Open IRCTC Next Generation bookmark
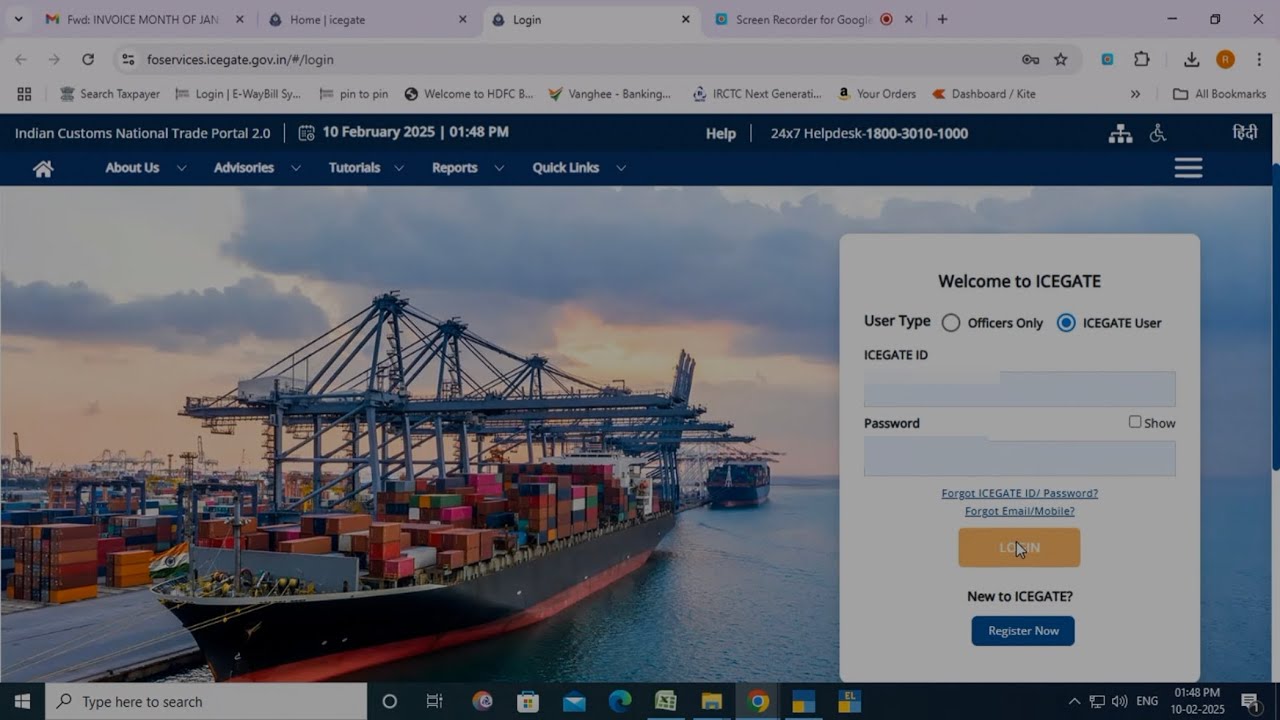The width and height of the screenshot is (1280, 720). [x=757, y=94]
